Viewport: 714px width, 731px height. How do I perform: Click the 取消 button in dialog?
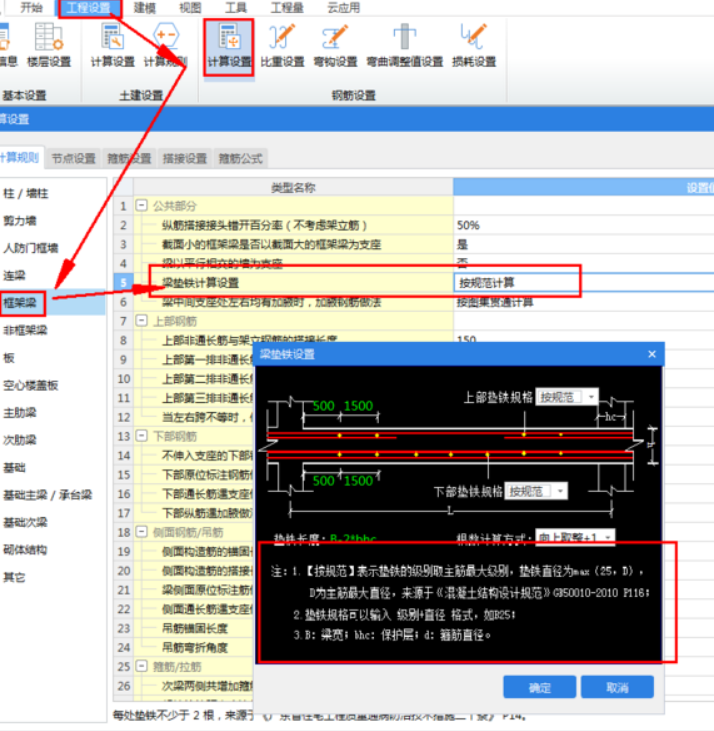click(617, 688)
